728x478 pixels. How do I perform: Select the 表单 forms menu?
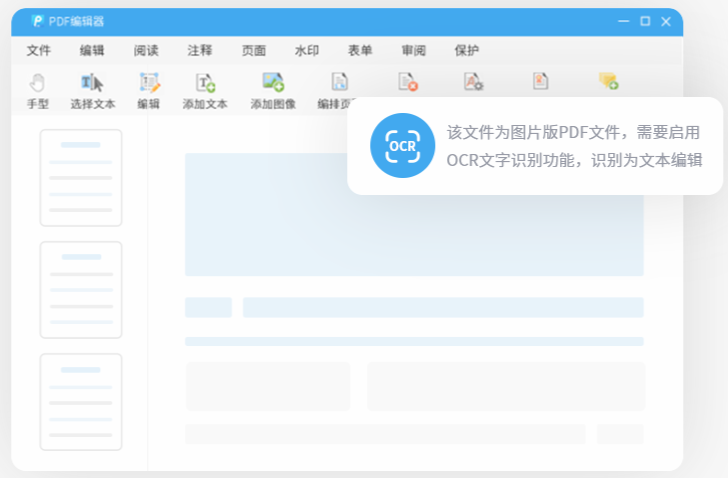tap(360, 51)
